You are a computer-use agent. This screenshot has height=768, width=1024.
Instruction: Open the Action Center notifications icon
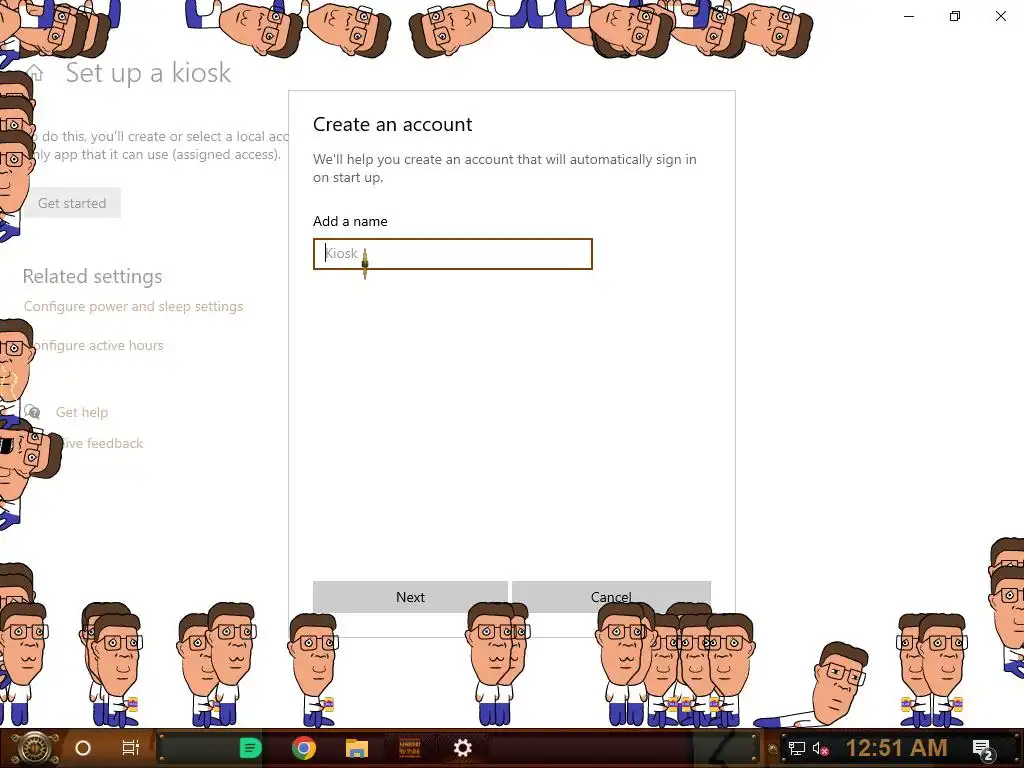click(x=983, y=749)
